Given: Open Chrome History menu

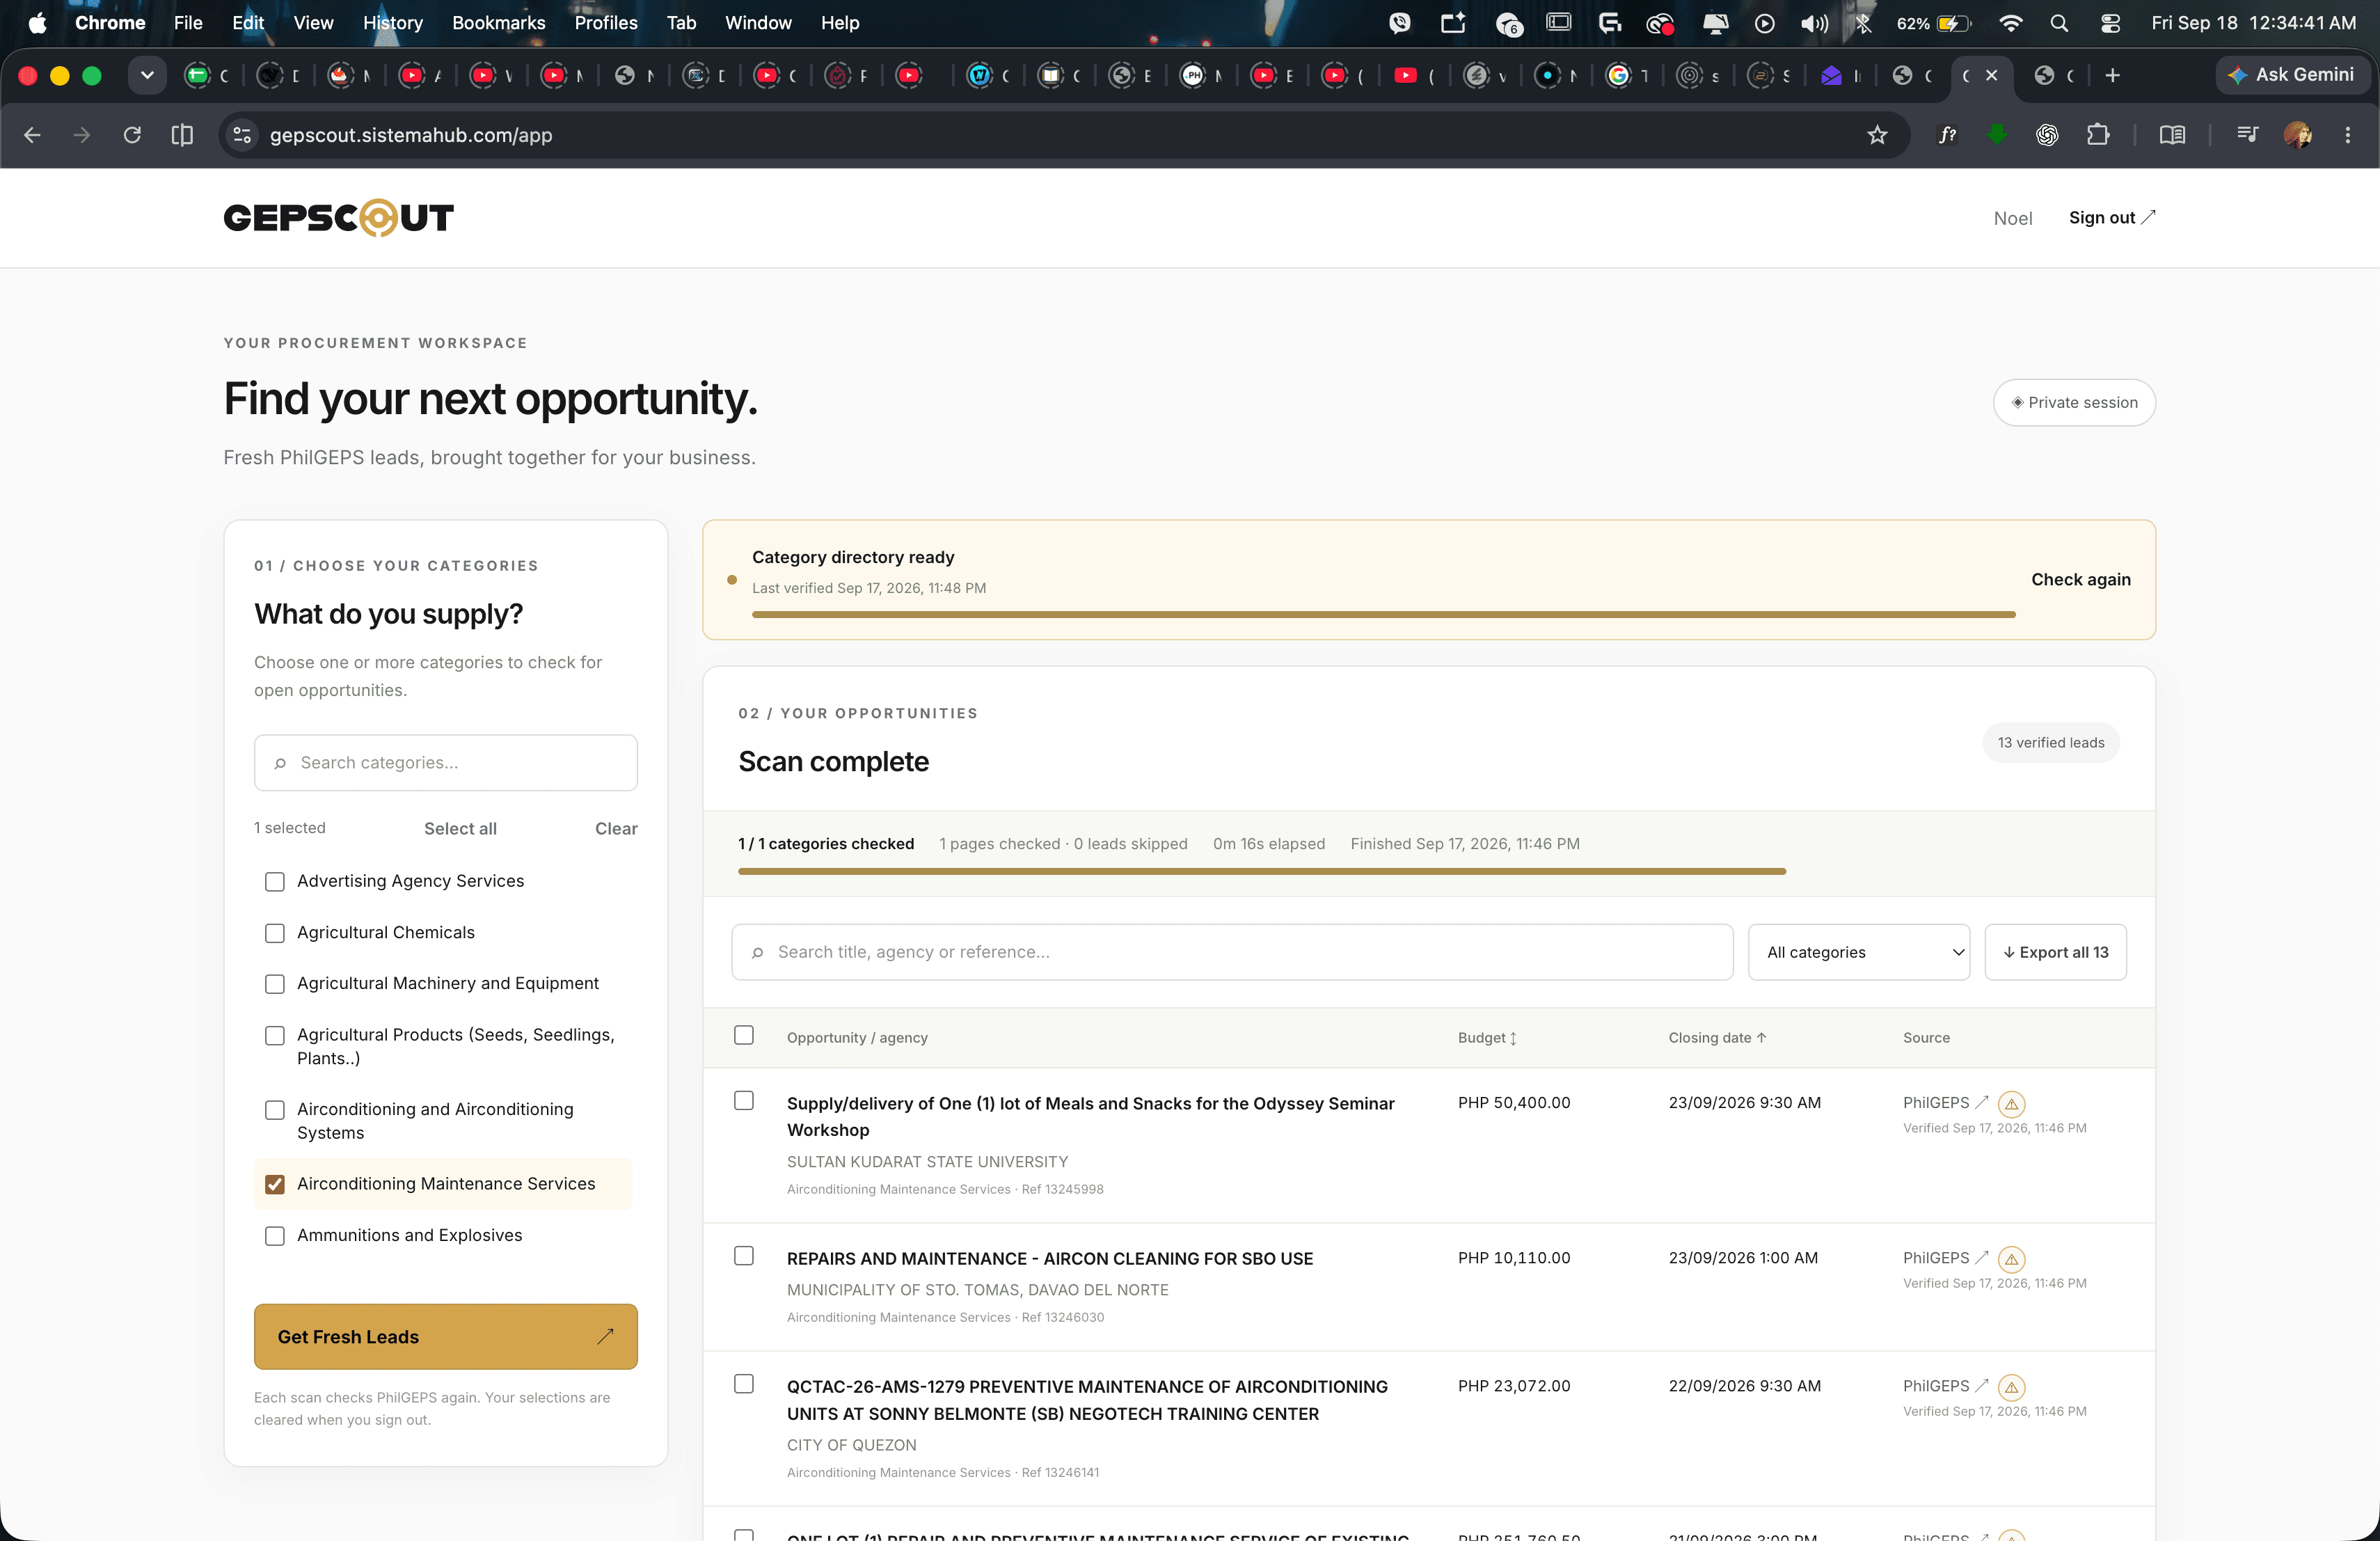Looking at the screenshot, I should click(x=392, y=23).
